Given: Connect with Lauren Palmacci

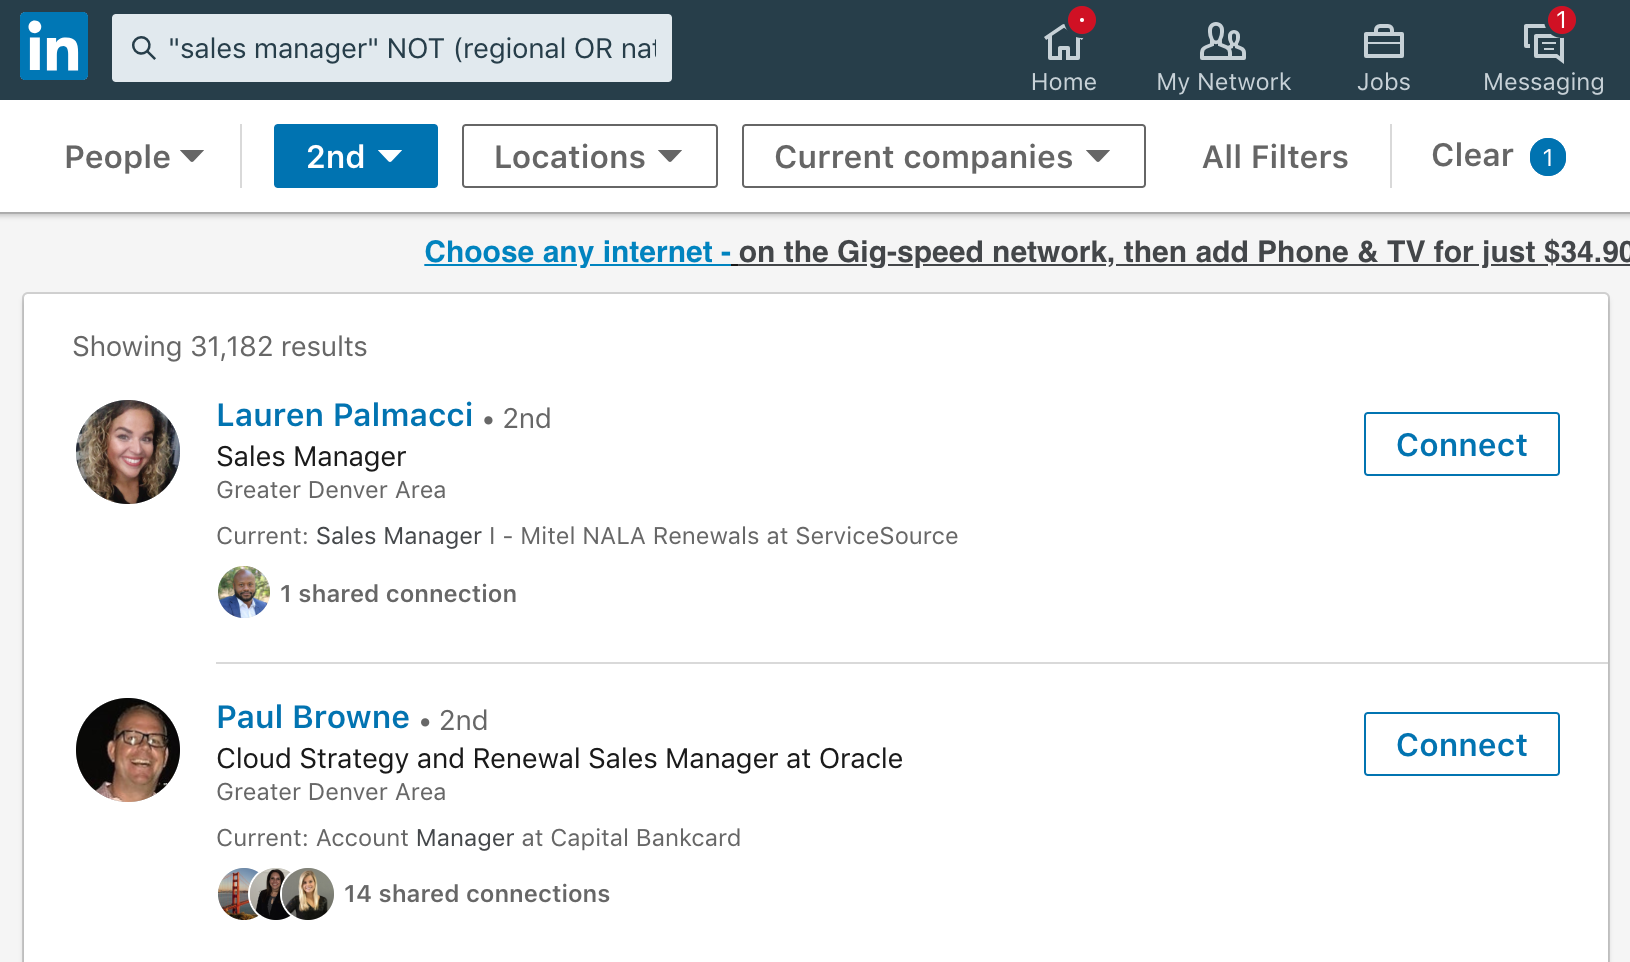Looking at the screenshot, I should [x=1462, y=444].
